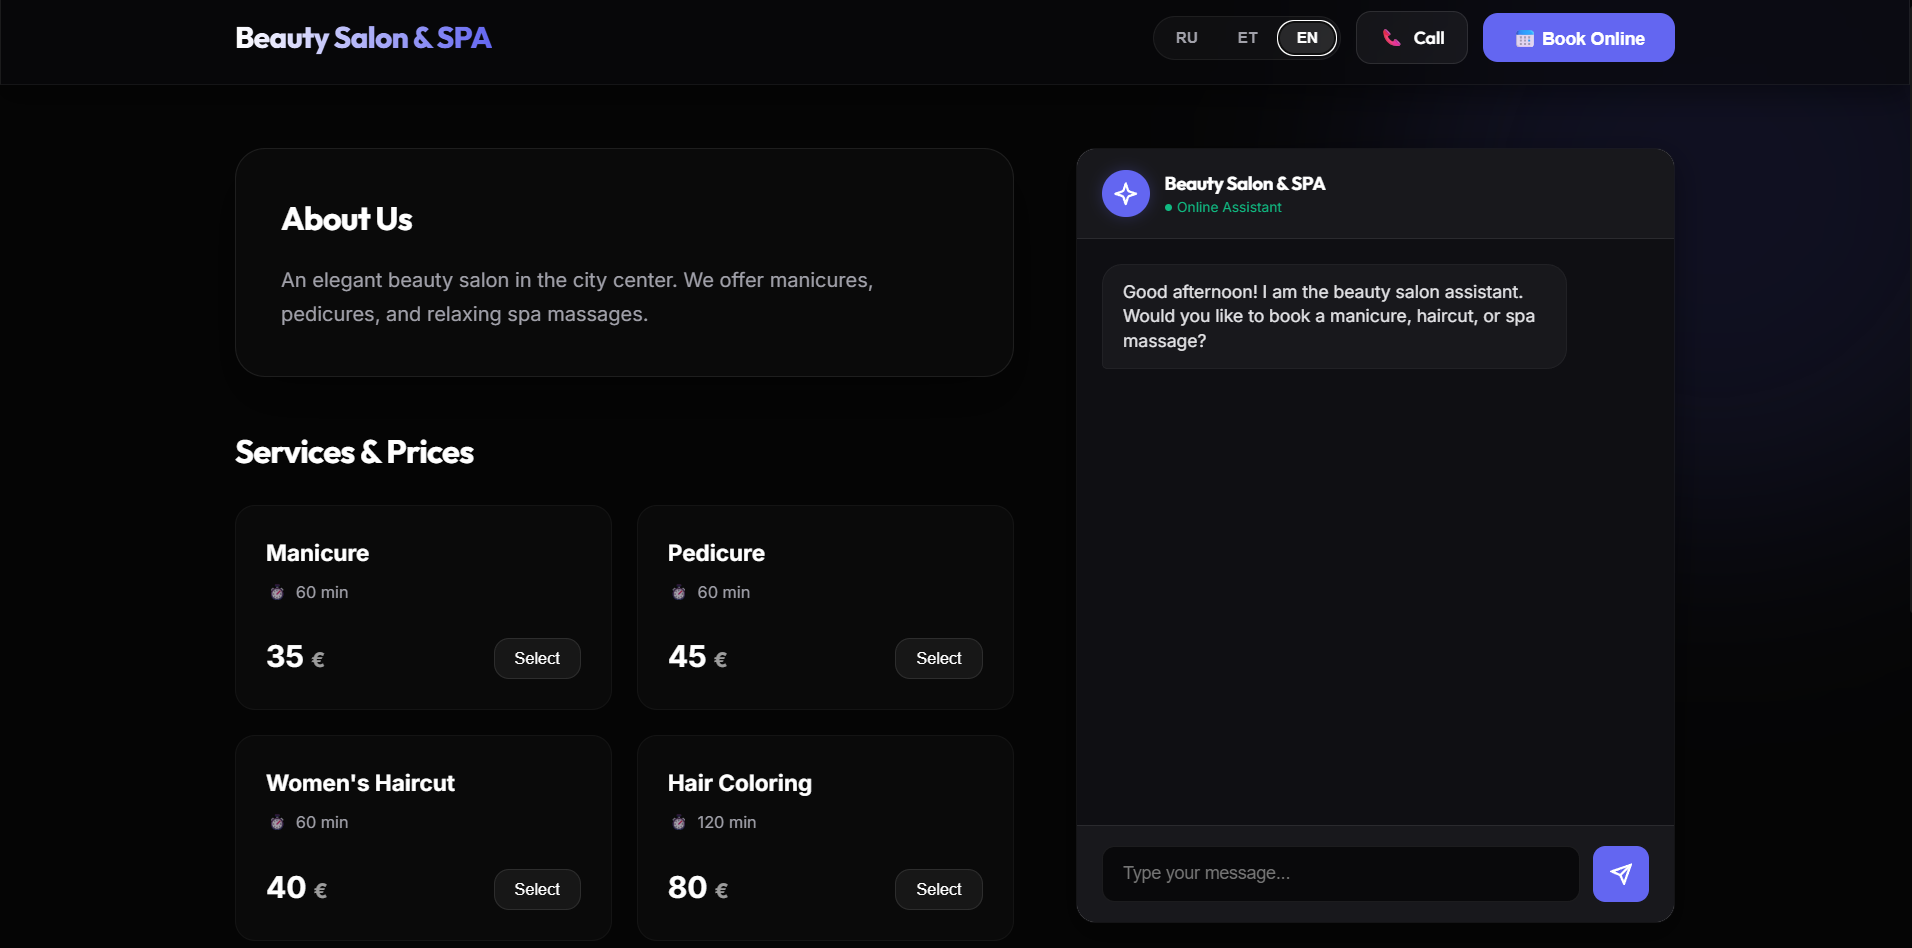Click the assistant greeting message bubble

pyautogui.click(x=1334, y=316)
